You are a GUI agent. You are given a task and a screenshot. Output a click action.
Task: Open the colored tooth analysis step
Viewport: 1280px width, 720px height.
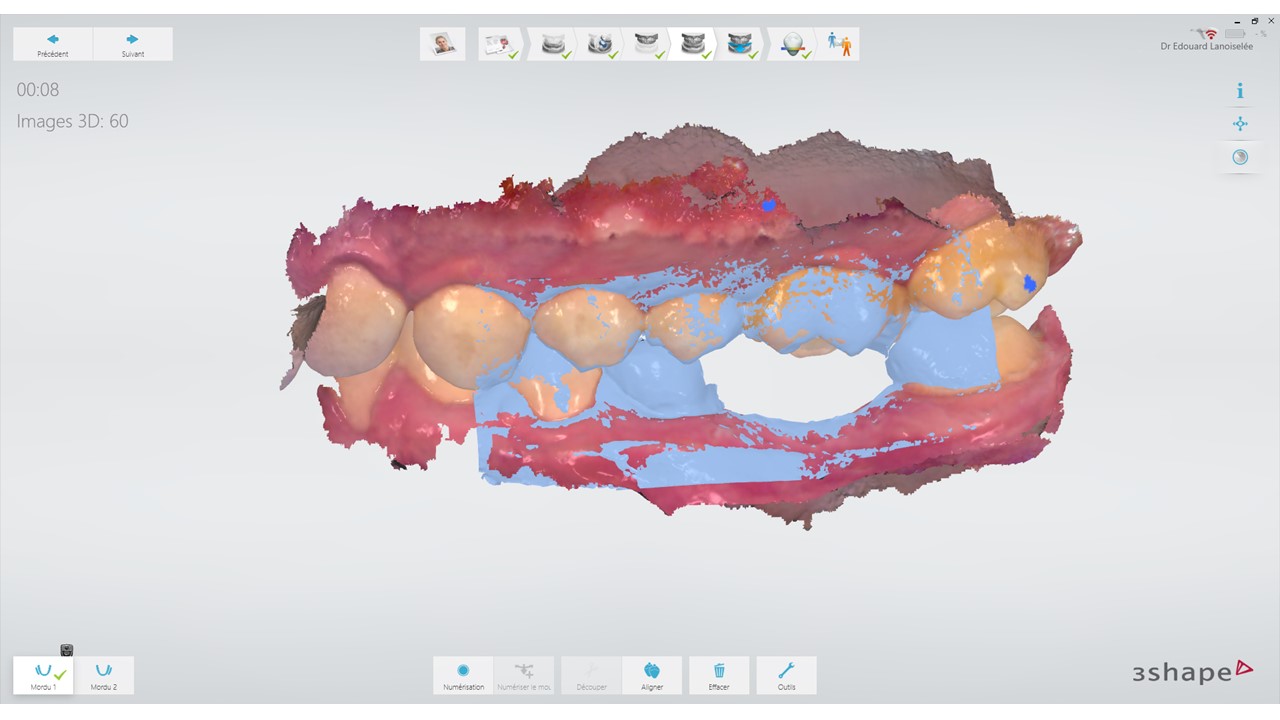[793, 44]
